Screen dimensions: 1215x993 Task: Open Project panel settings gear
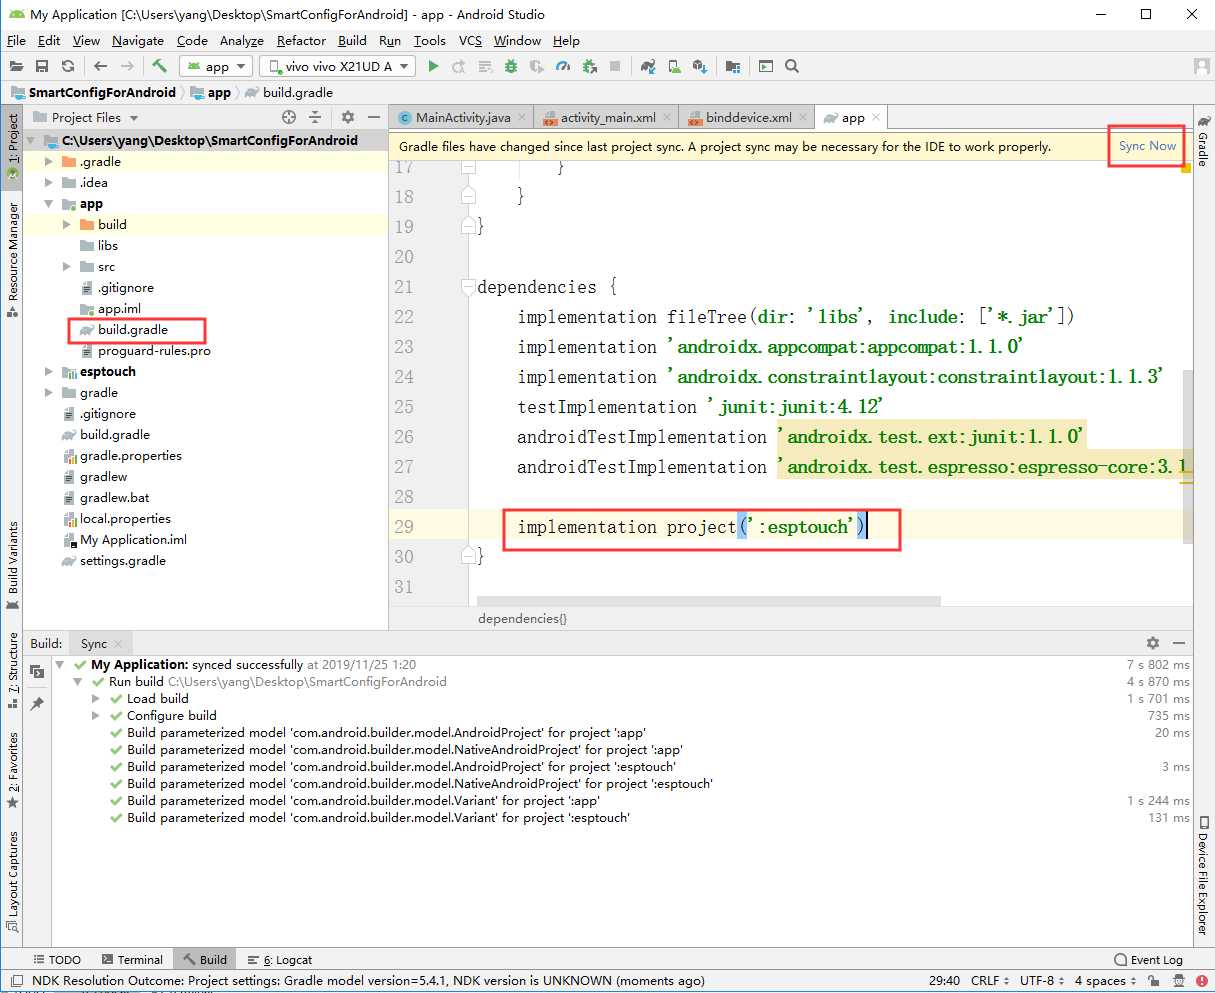(348, 117)
